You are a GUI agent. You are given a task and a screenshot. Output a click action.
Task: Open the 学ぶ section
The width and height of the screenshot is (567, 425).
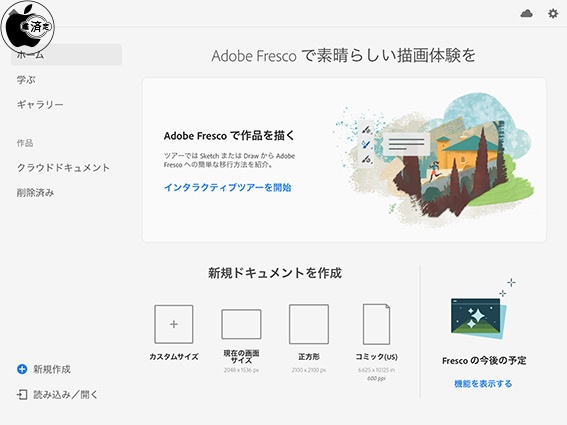point(26,80)
